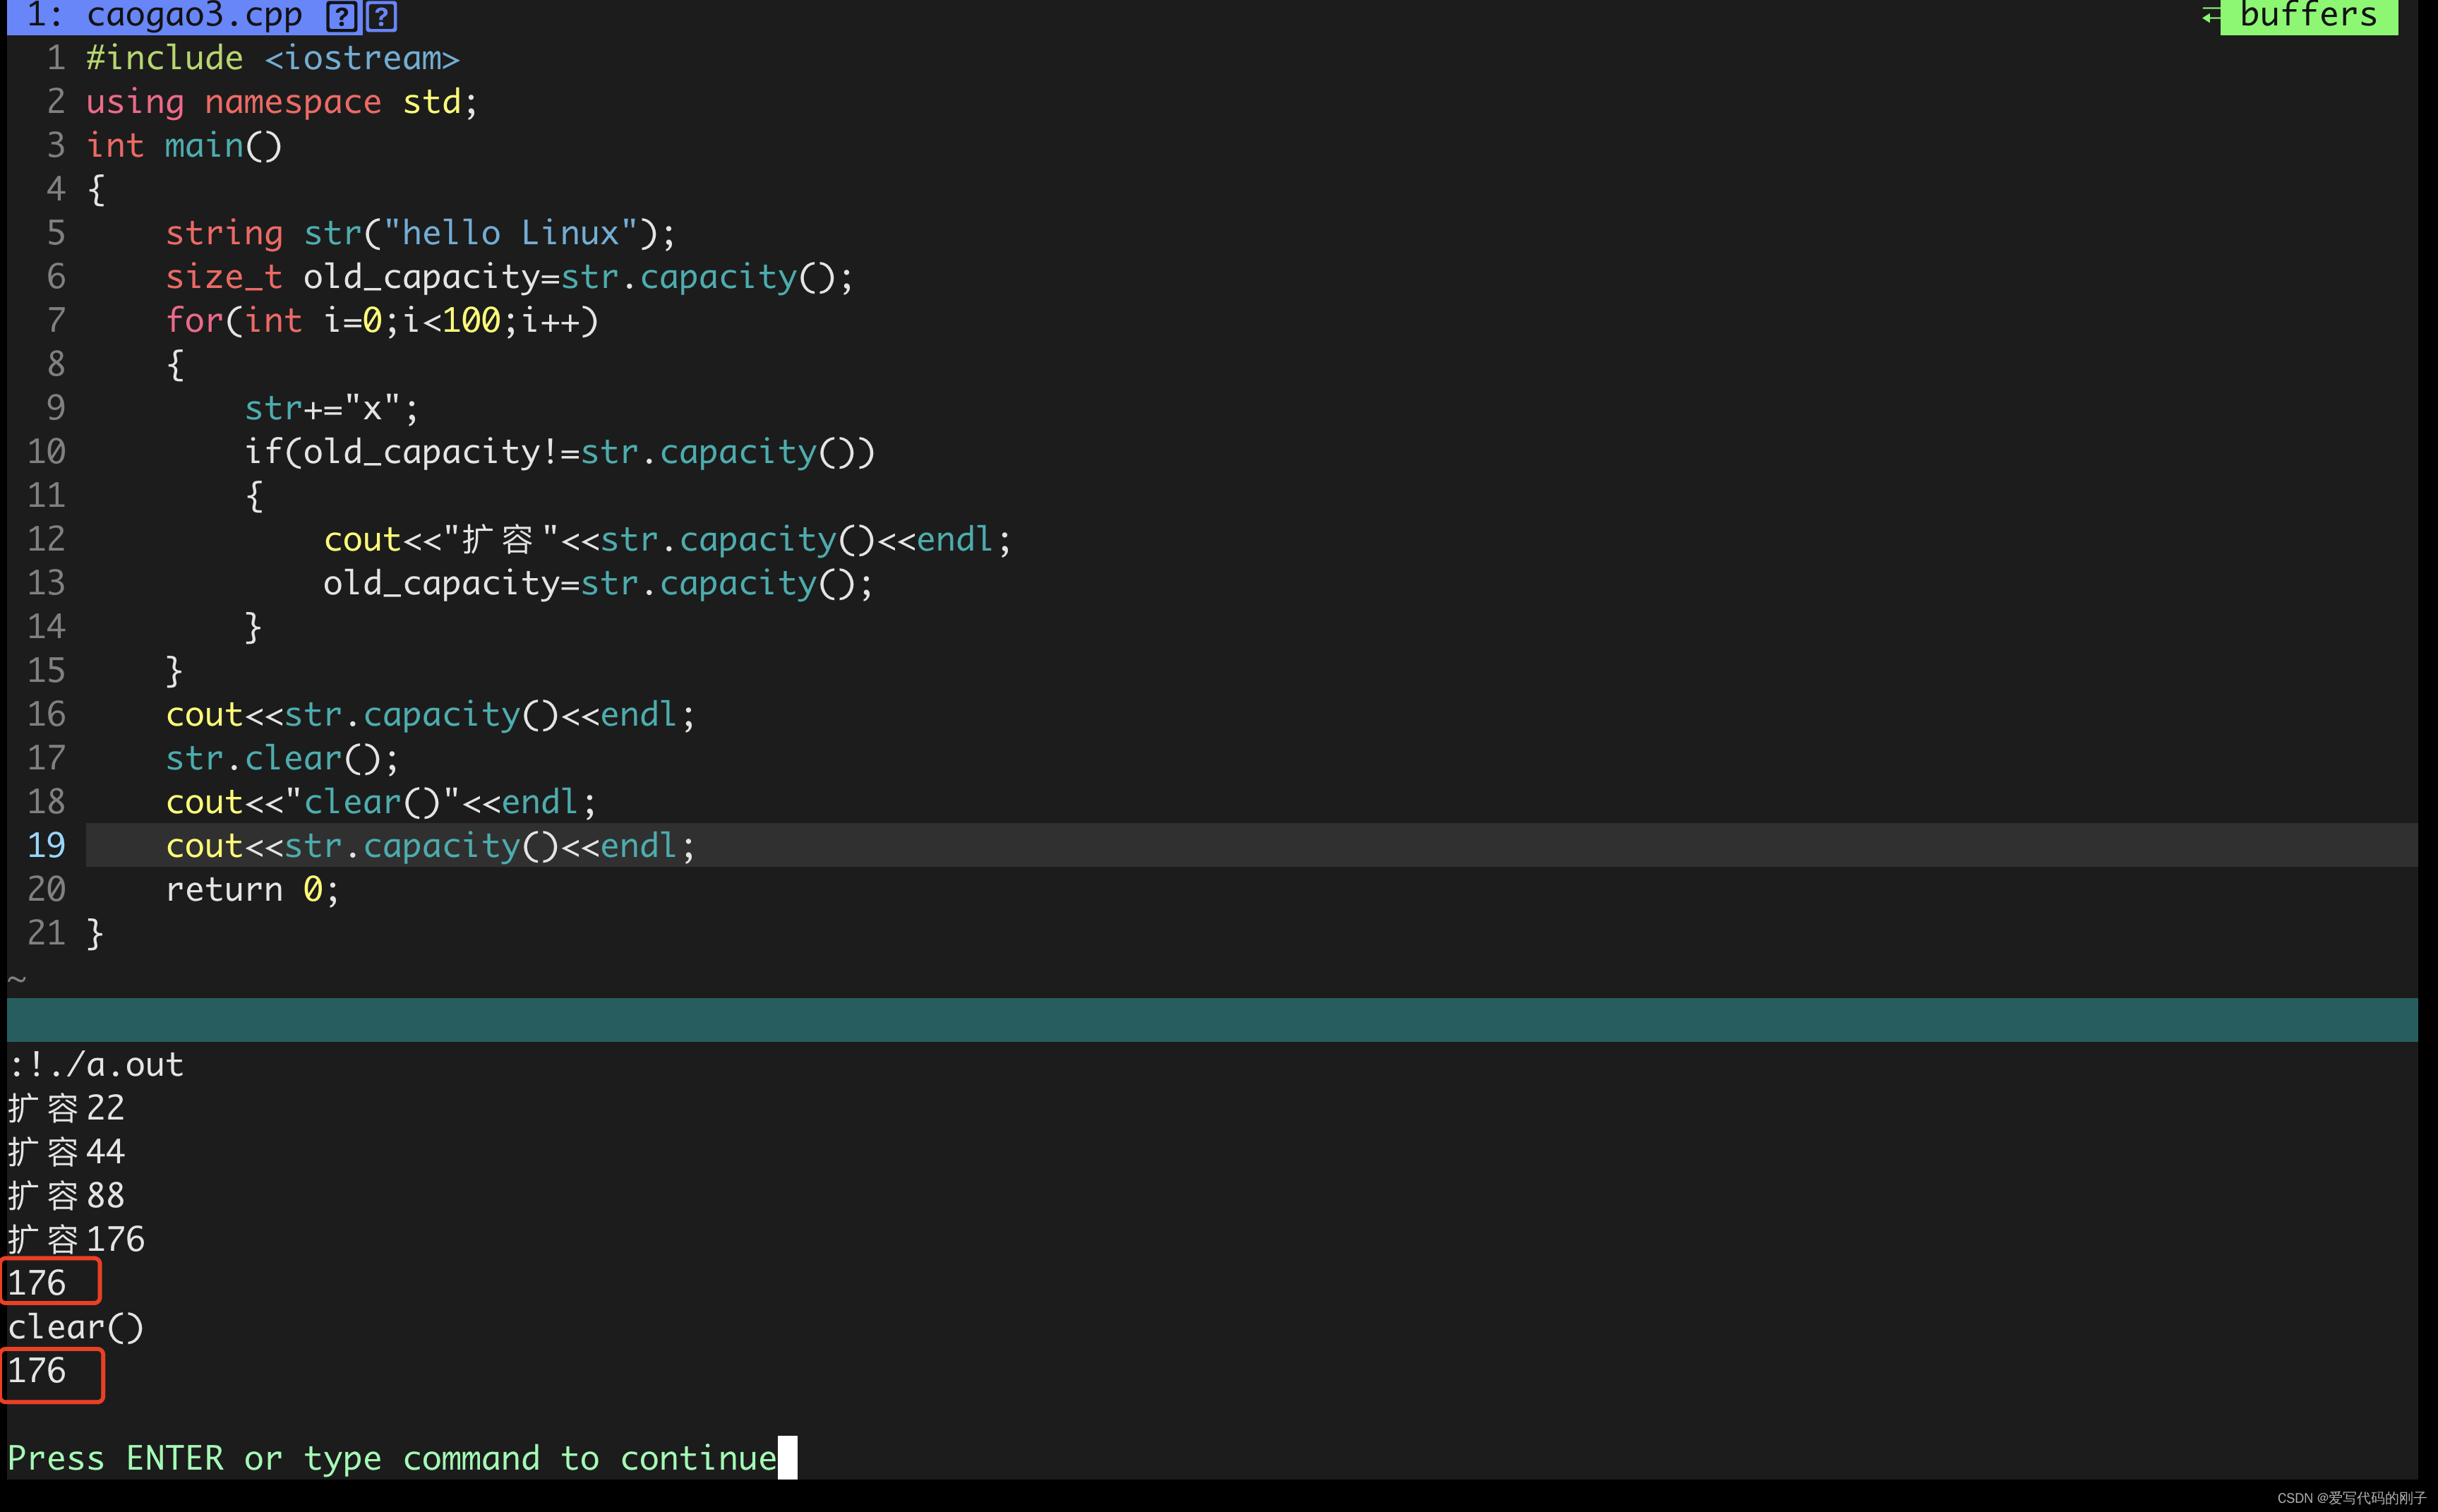Click the 'clear()' output line

76,1328
